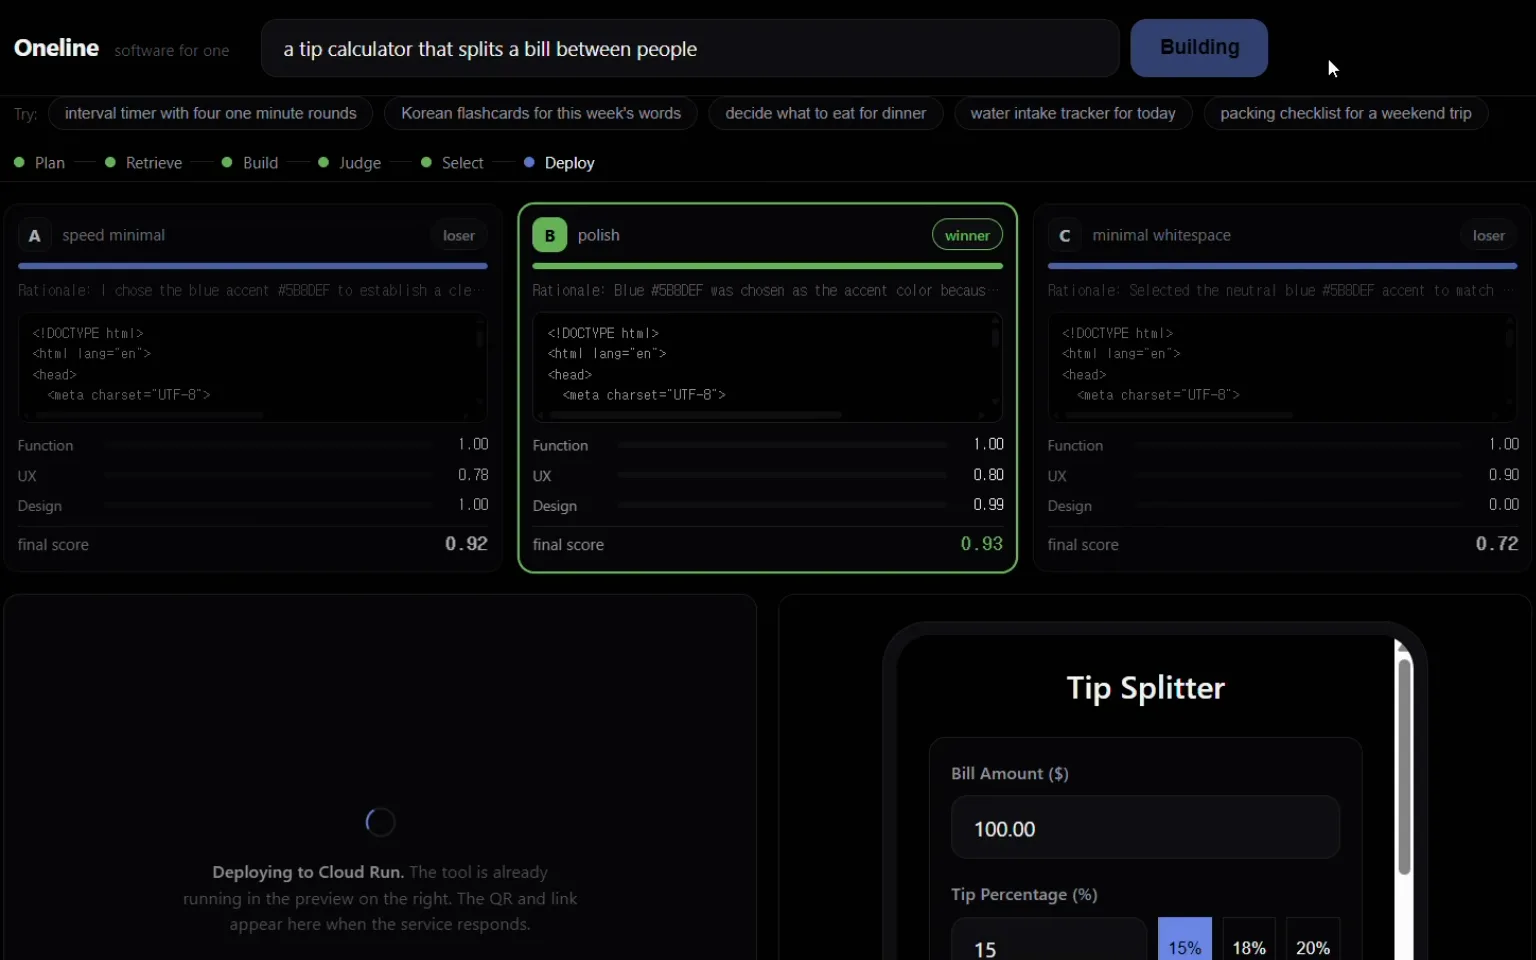The image size is (1536, 960).
Task: Click the 0.92 final score
Action: [466, 544]
